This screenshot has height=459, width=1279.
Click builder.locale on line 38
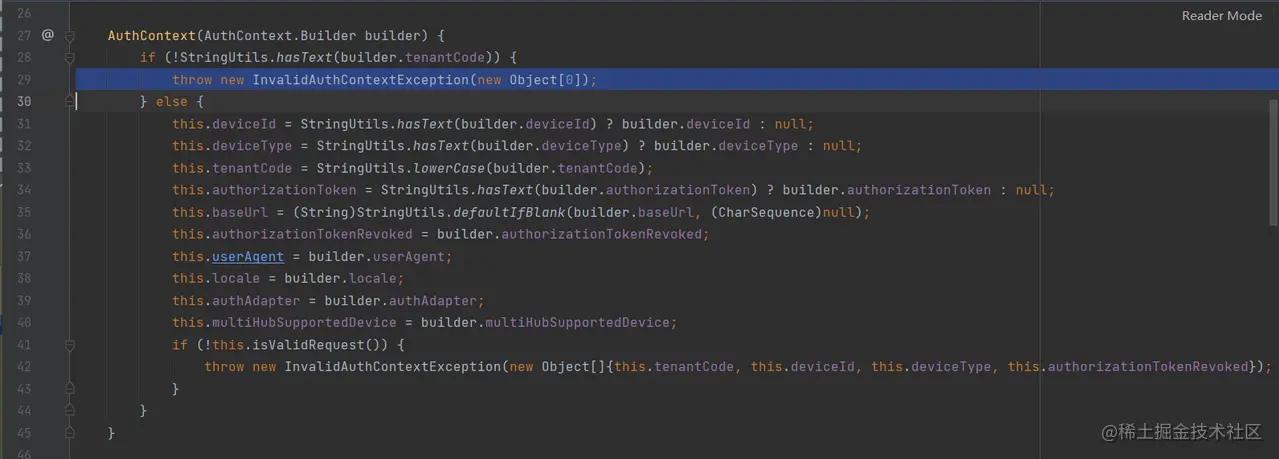(340, 278)
